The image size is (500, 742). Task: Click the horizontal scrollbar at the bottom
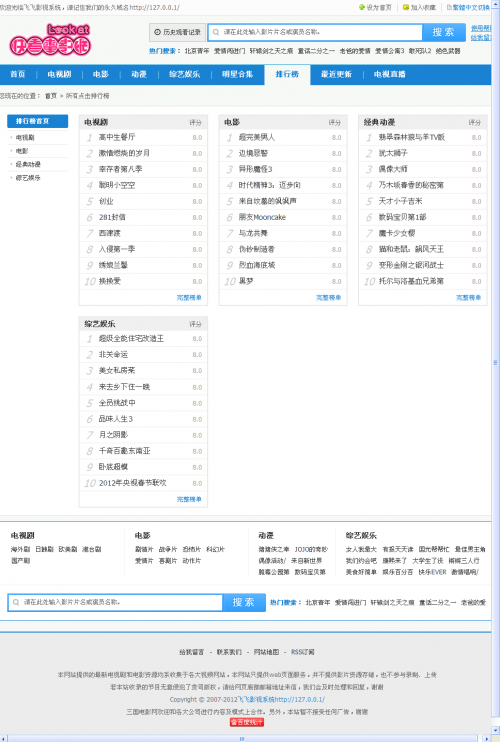point(242,738)
